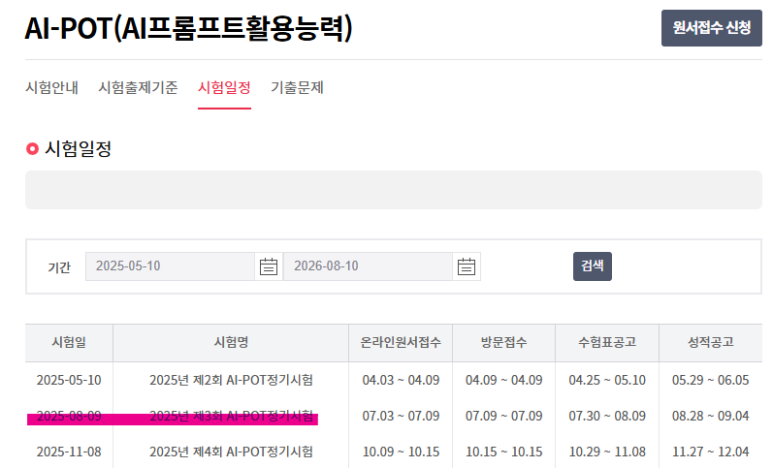Click online registration dates 04.03 ~ 04.09
773x468 pixels.
401,380
